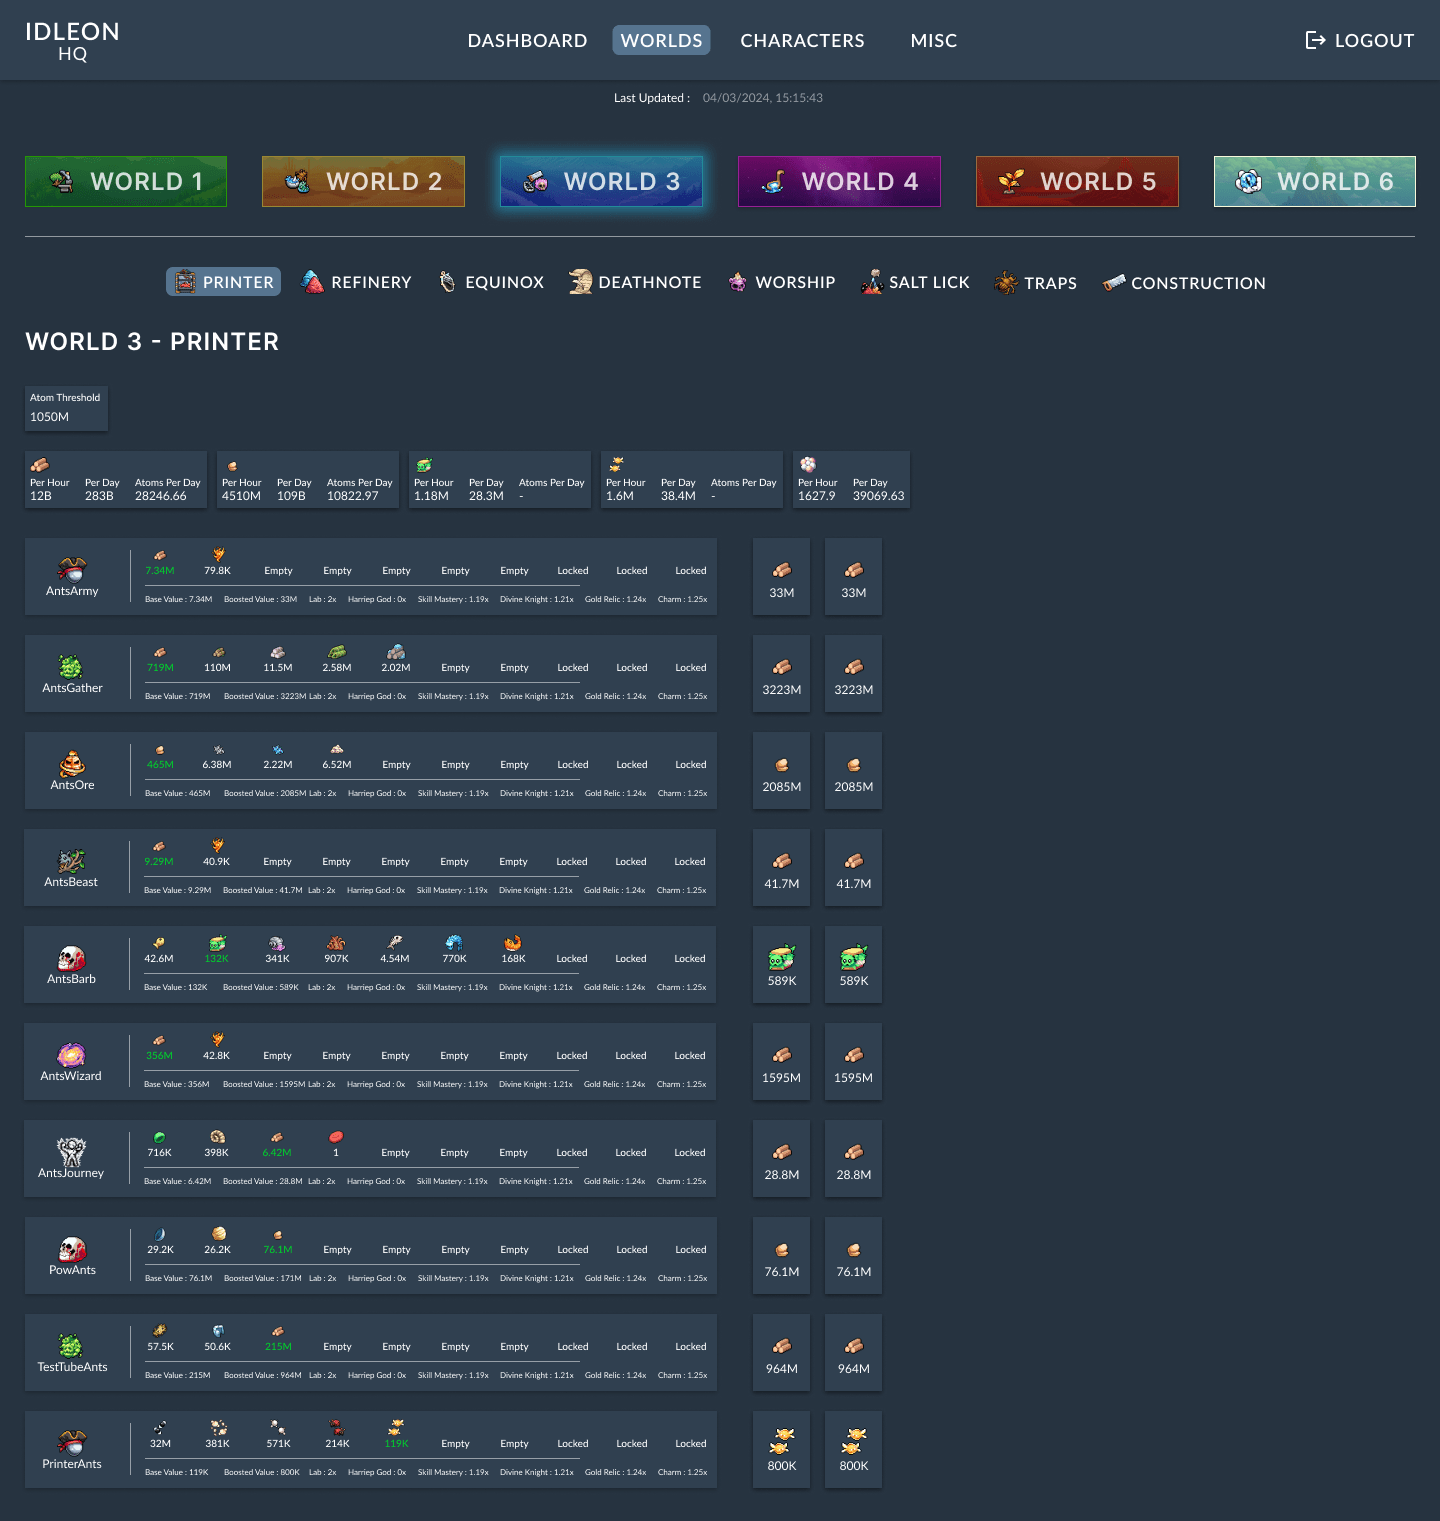Switch to the Equinox tab
This screenshot has height=1521, width=1440.
[x=491, y=282]
